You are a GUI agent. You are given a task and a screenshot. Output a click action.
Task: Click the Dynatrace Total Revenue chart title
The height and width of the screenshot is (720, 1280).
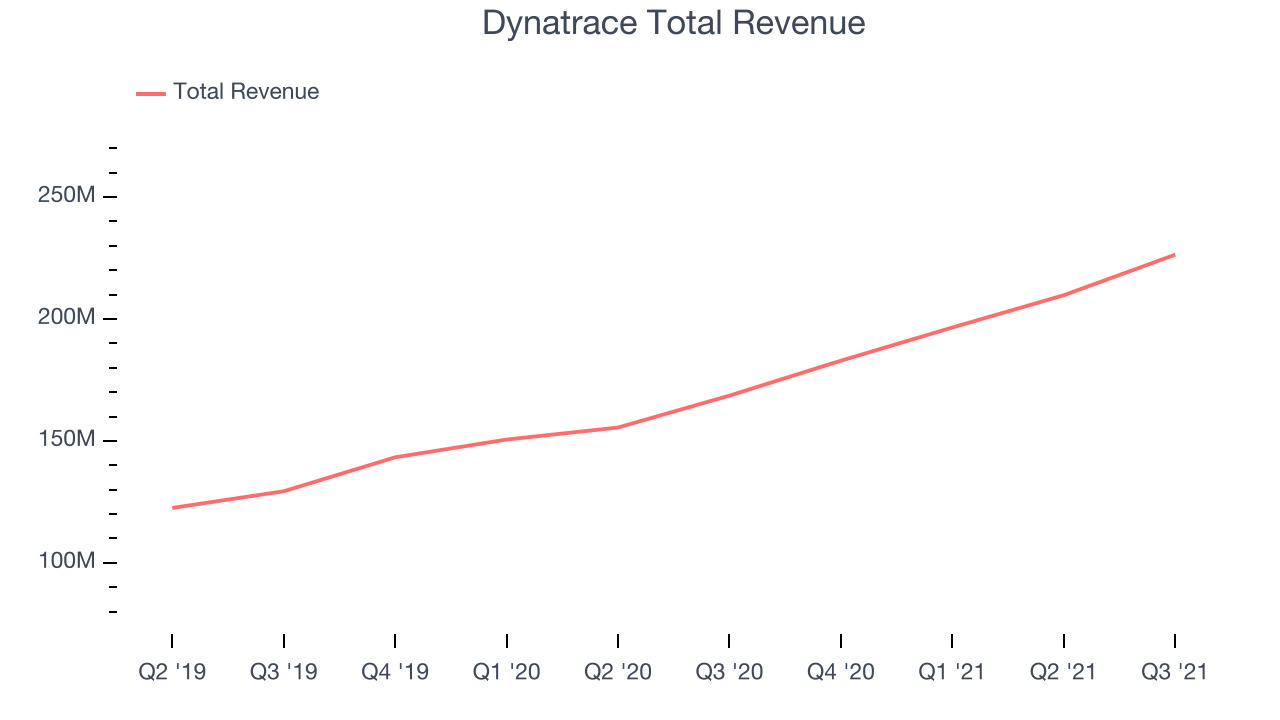[674, 23]
